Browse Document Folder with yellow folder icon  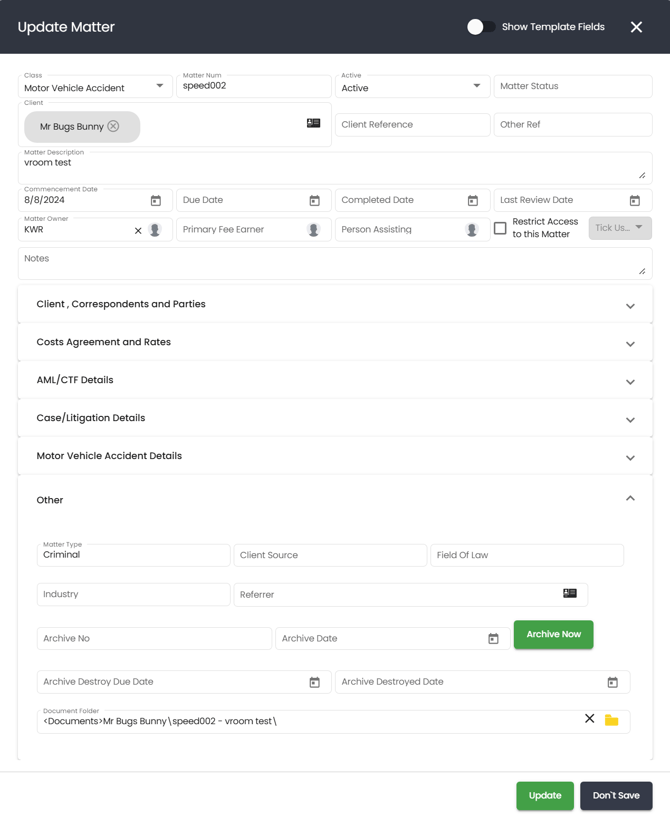[612, 720]
